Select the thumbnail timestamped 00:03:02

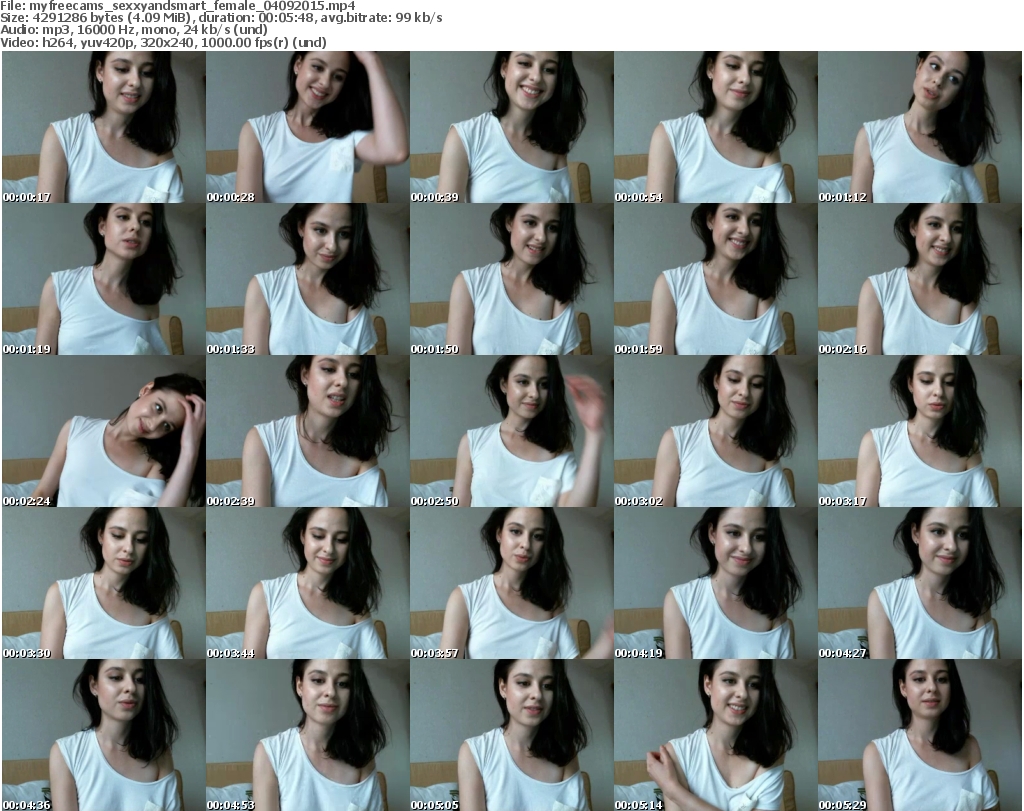tap(716, 431)
